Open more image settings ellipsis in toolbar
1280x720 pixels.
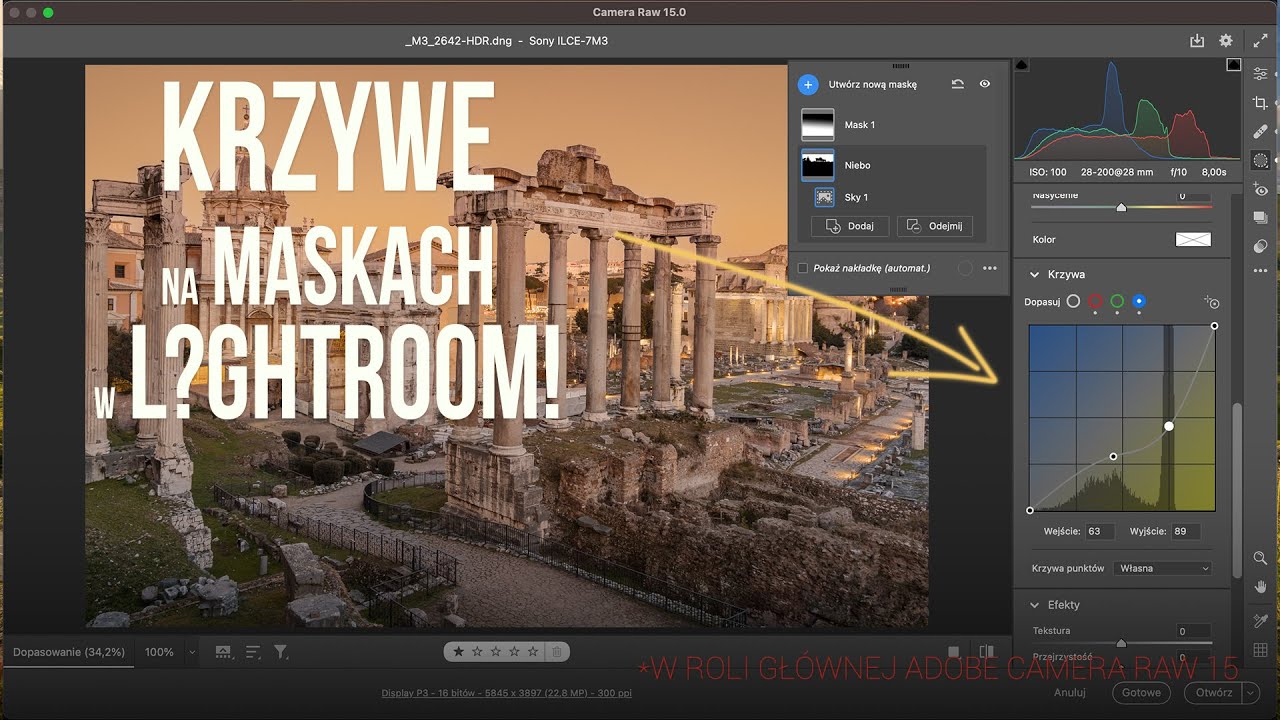(x=1260, y=271)
